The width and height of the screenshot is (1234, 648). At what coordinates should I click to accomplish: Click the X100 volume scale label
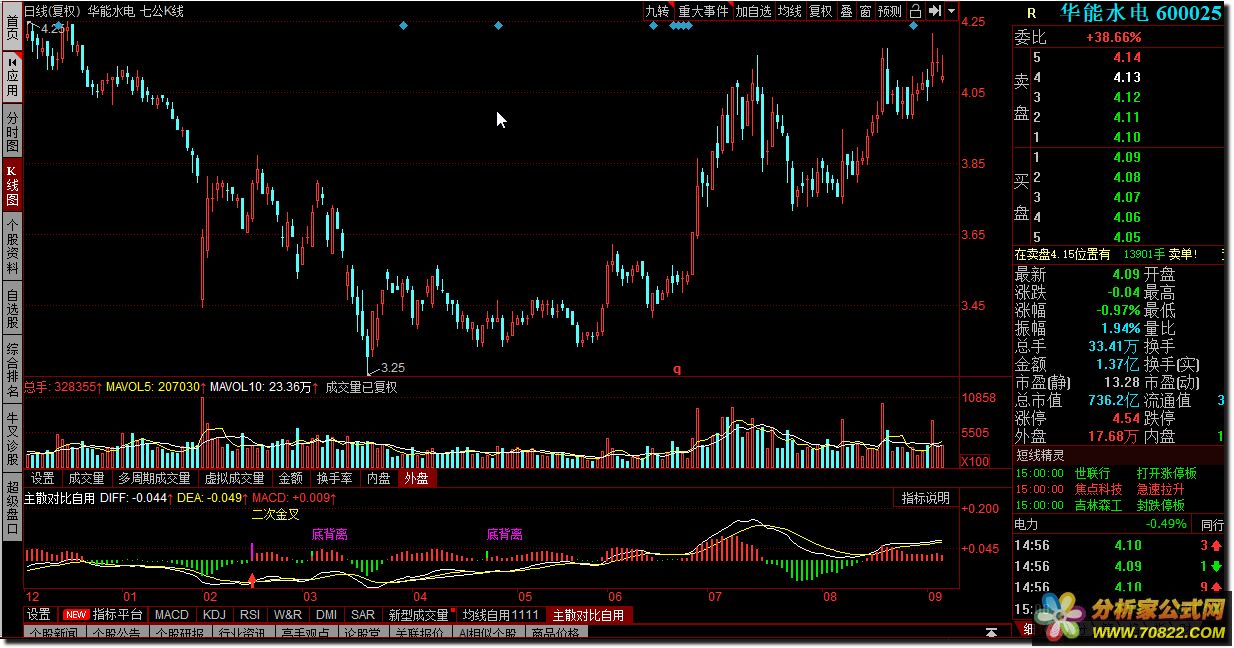tap(976, 462)
